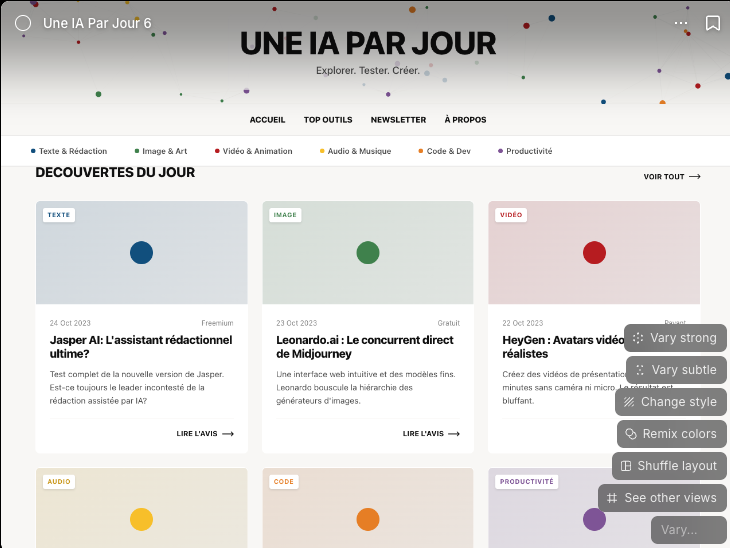Screen dimensions: 730x548
Task: Click LIRE L'AVIS under Jasper AI
Action: (x=205, y=434)
